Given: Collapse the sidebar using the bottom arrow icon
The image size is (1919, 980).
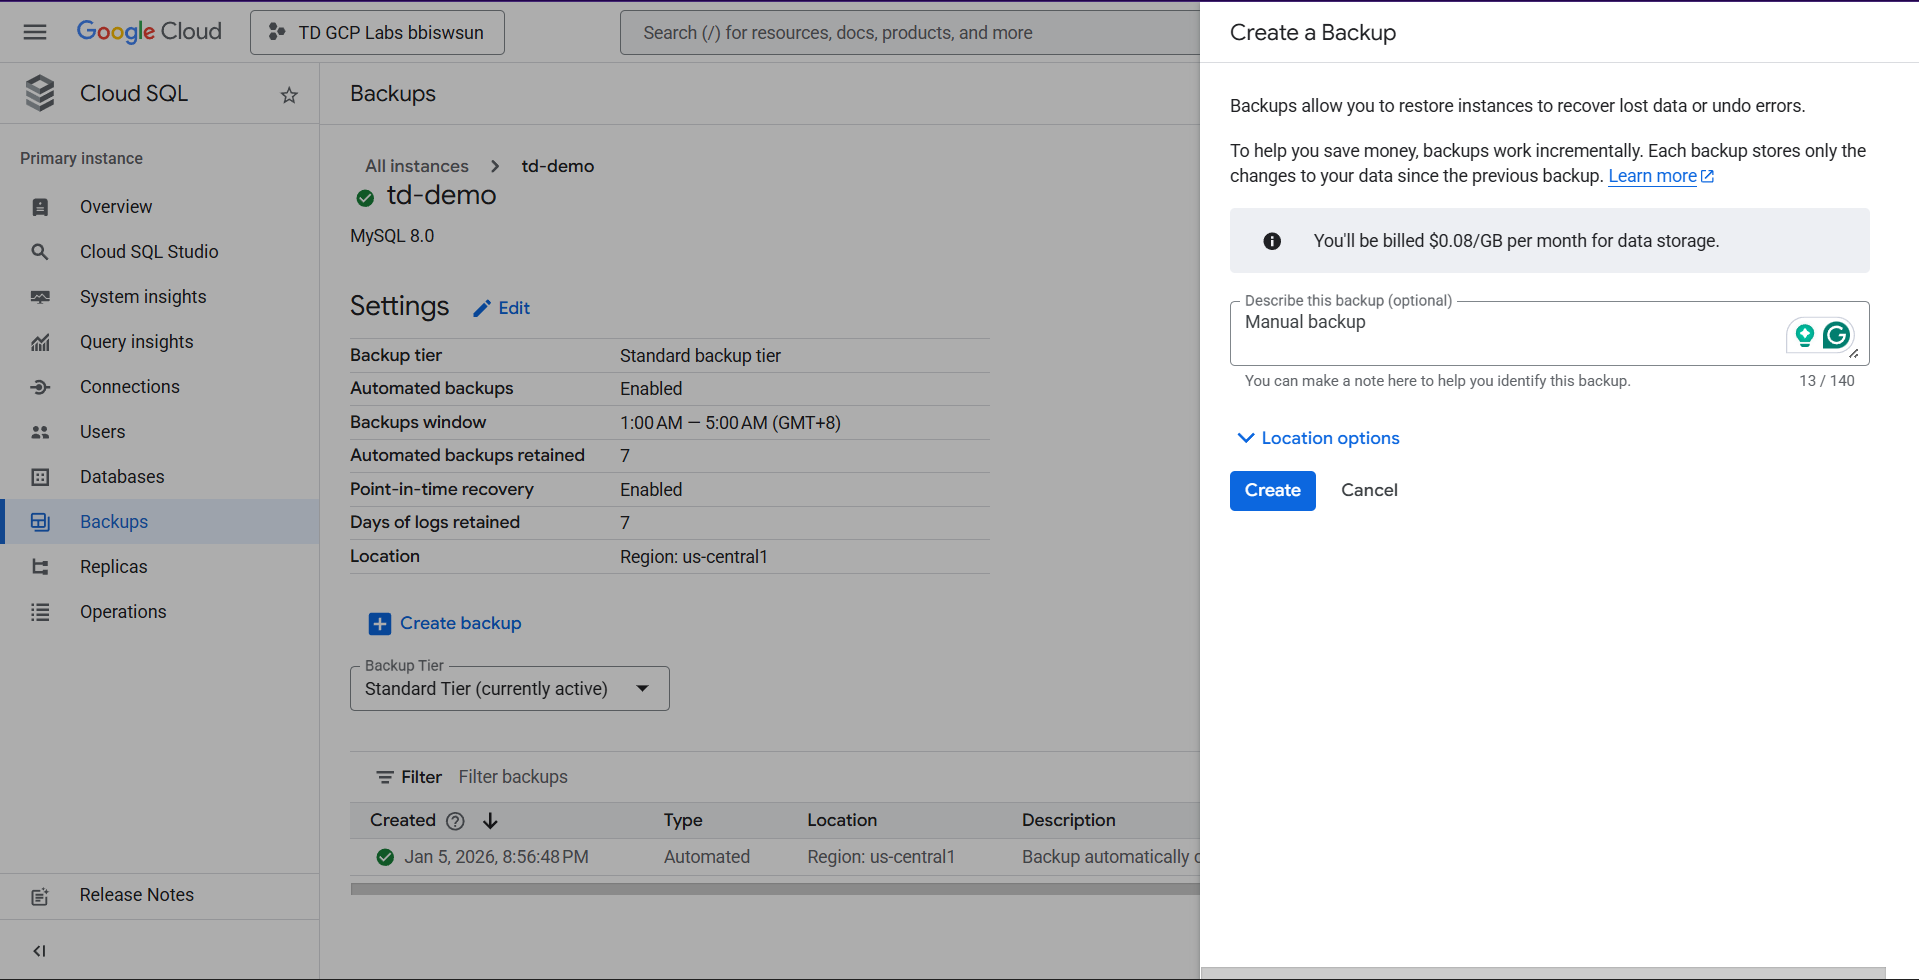Looking at the screenshot, I should coord(39,951).
